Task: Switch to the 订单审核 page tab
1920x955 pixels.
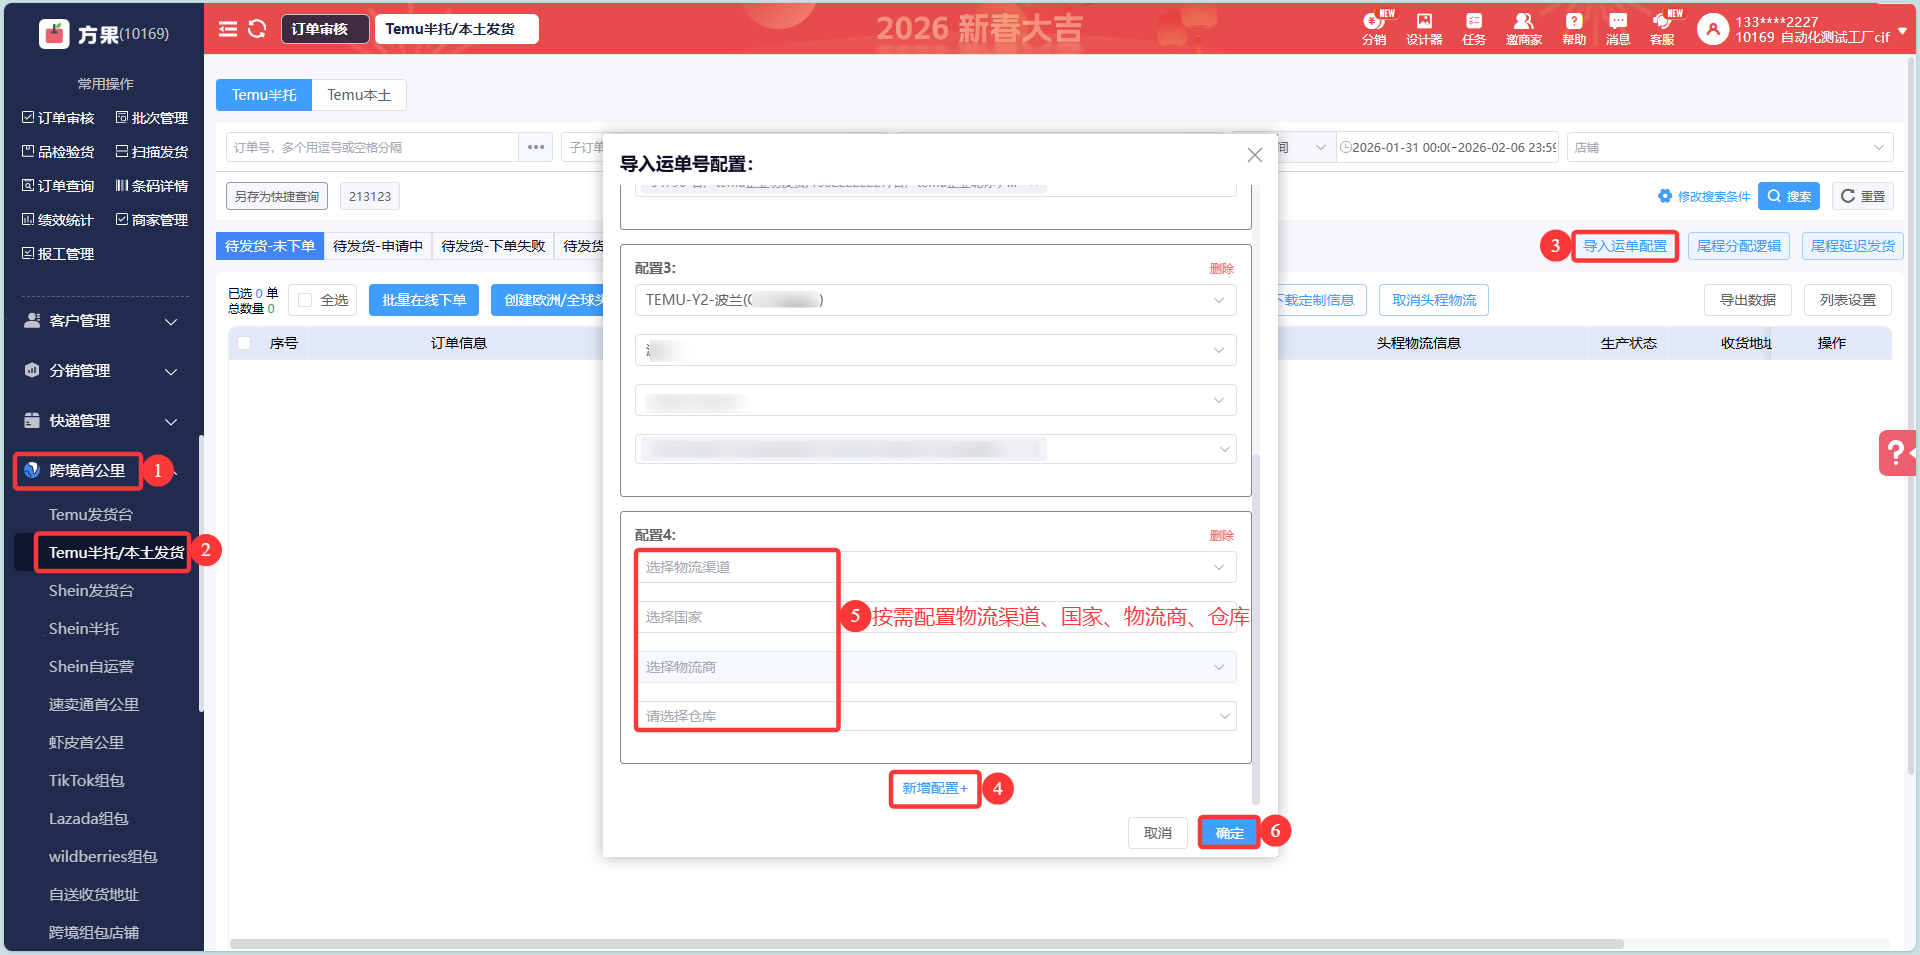Action: coord(325,29)
